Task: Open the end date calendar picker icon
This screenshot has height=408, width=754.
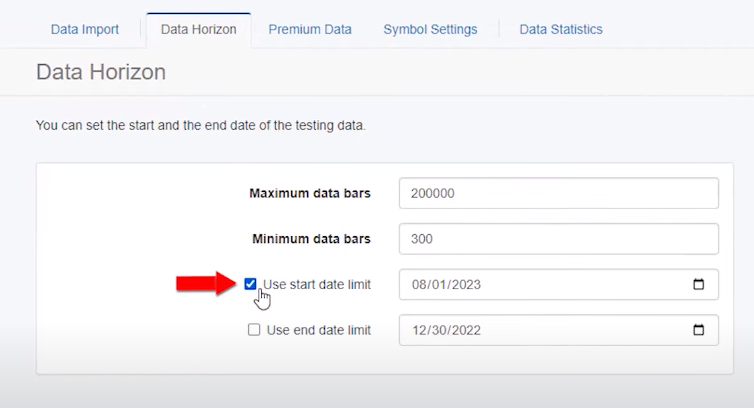Action: click(x=698, y=331)
